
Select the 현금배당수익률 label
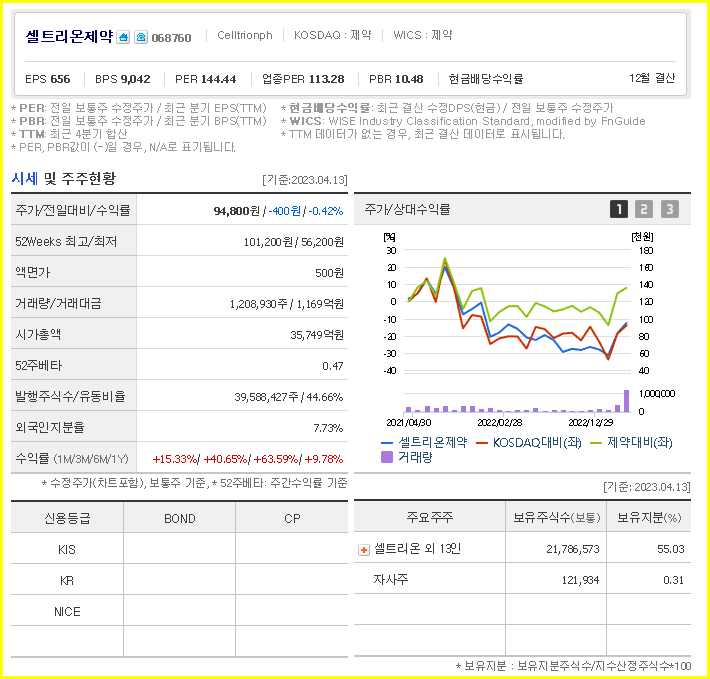485,79
